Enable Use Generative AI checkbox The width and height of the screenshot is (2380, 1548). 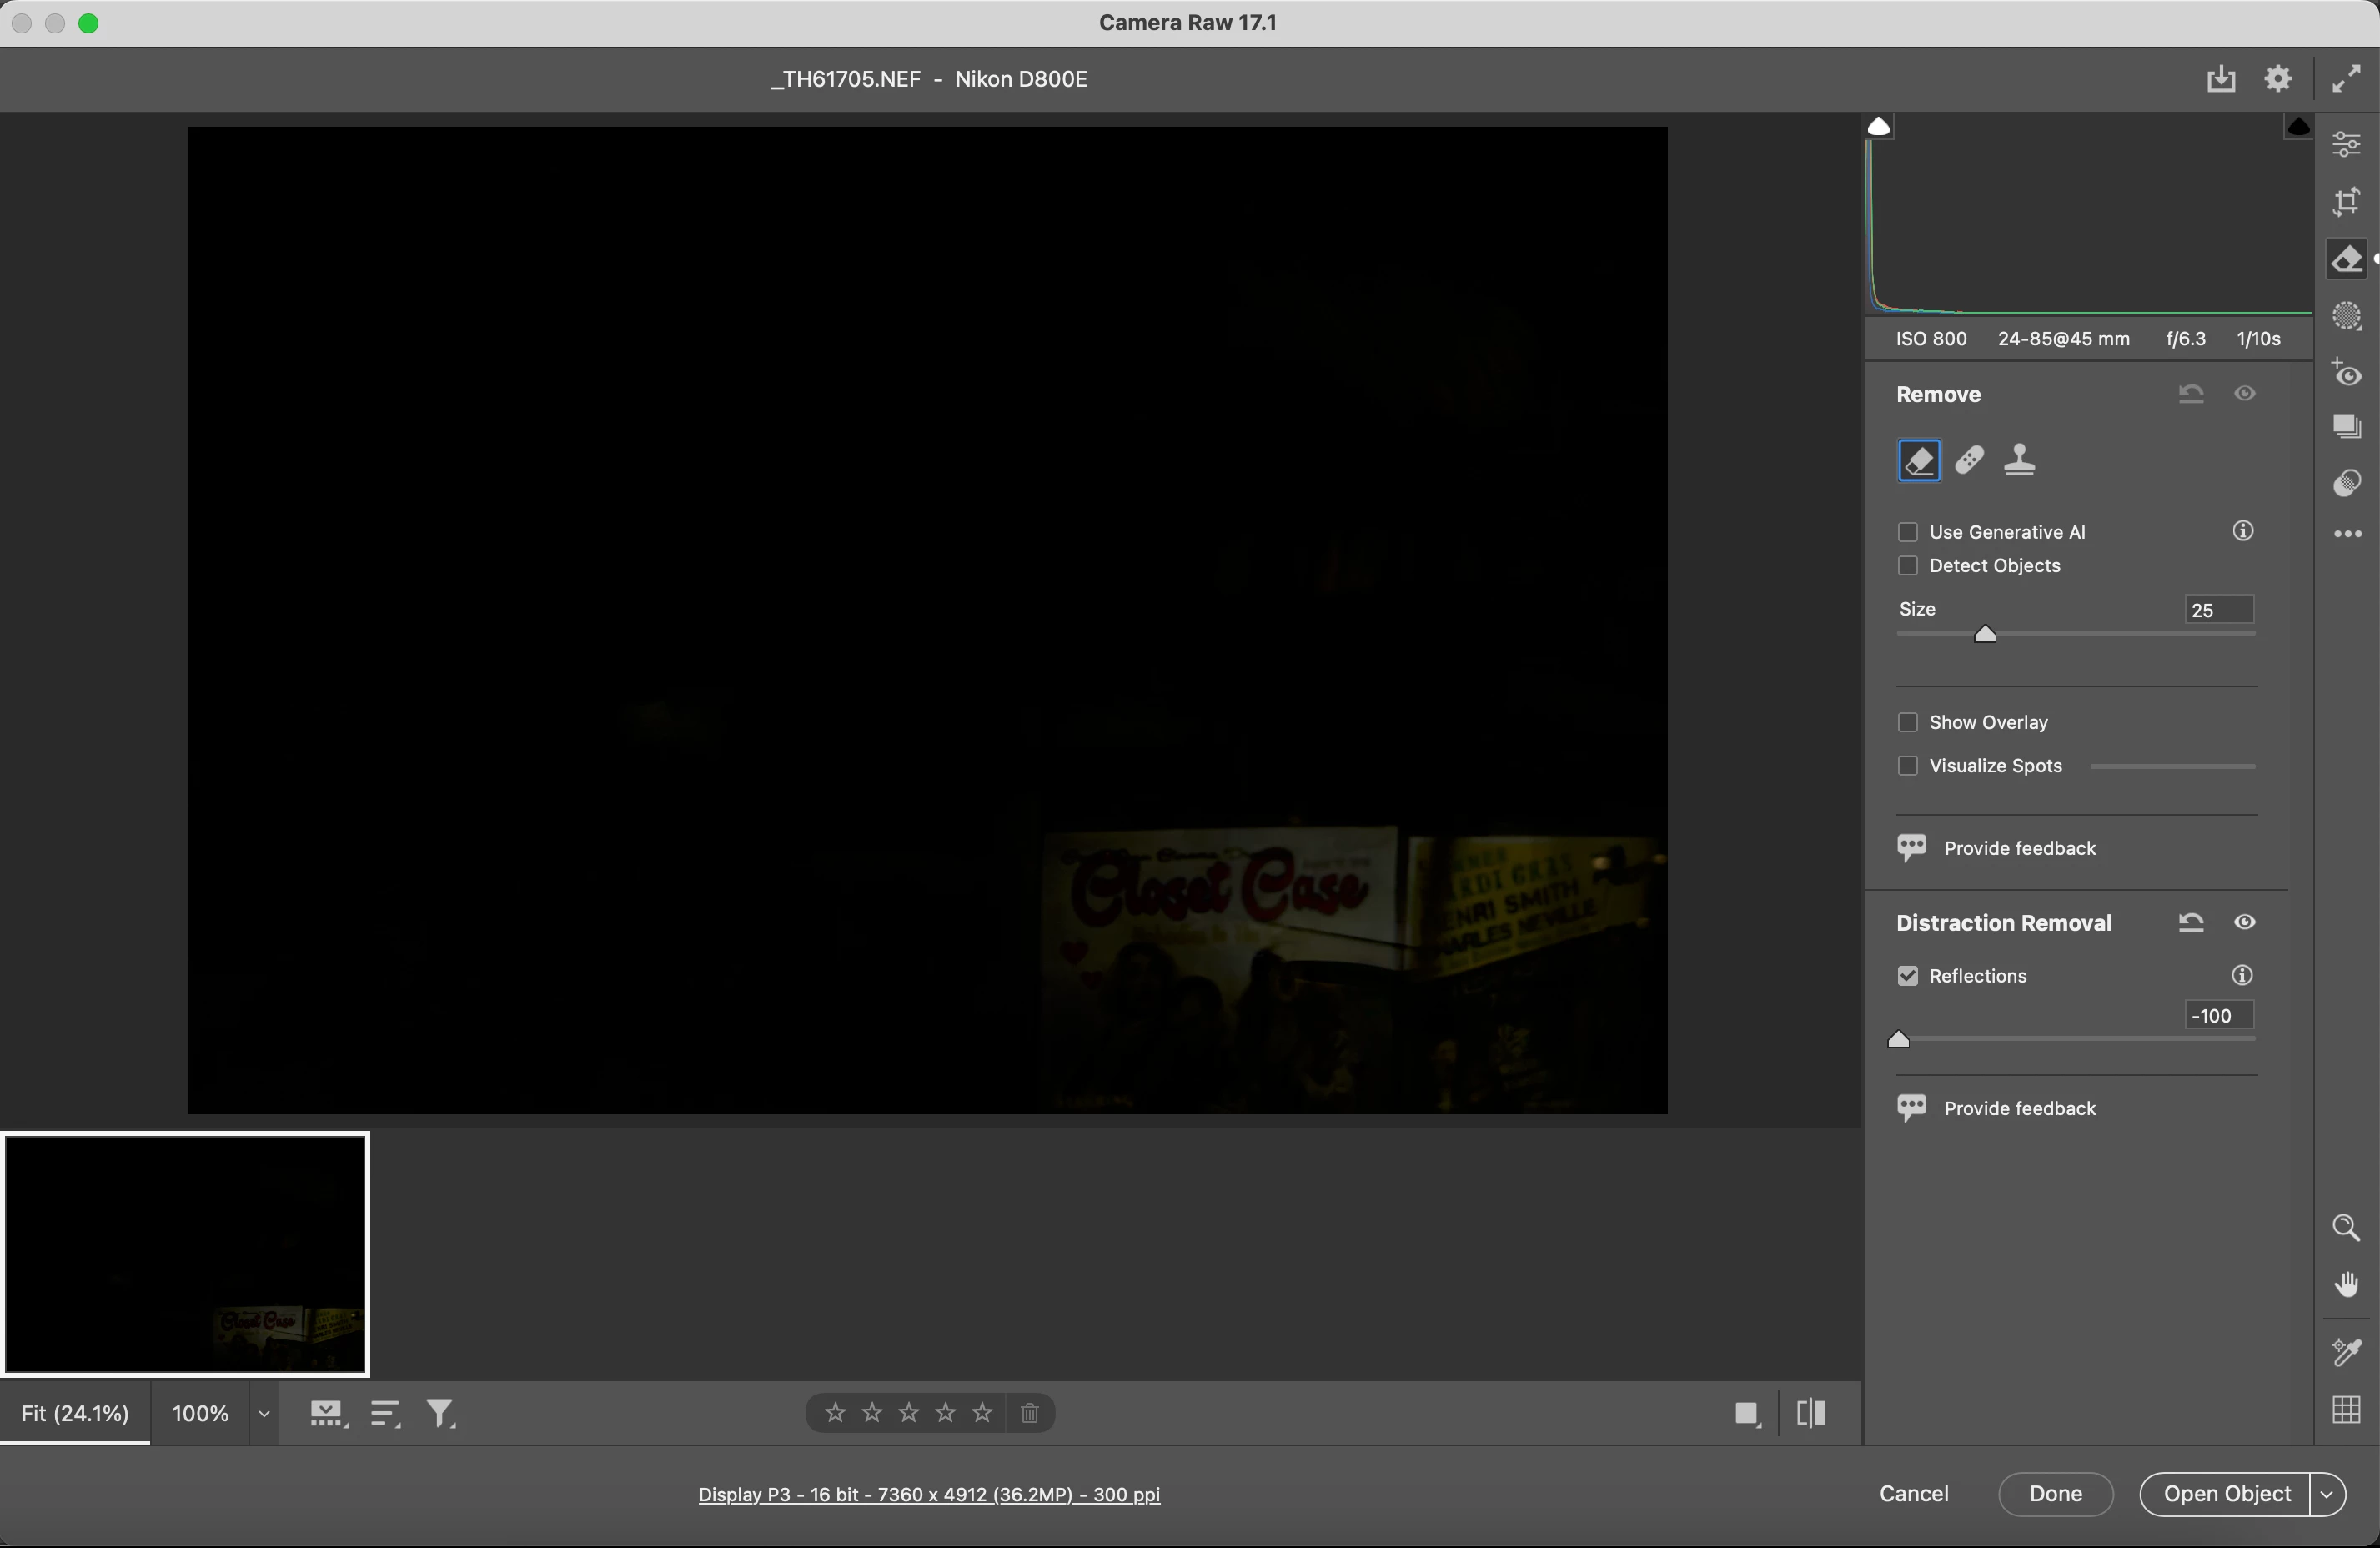click(1908, 532)
